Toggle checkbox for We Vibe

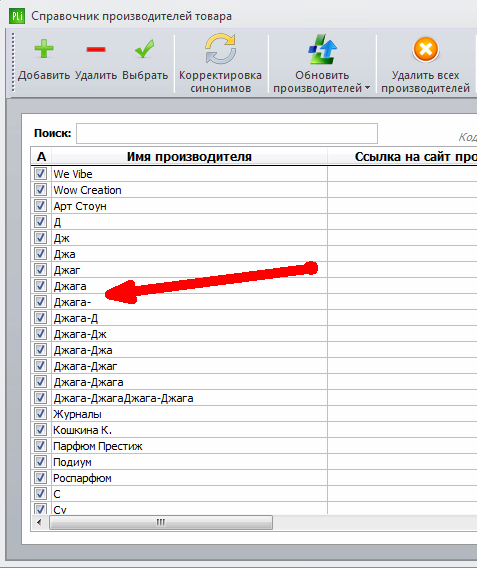pyautogui.click(x=40, y=174)
